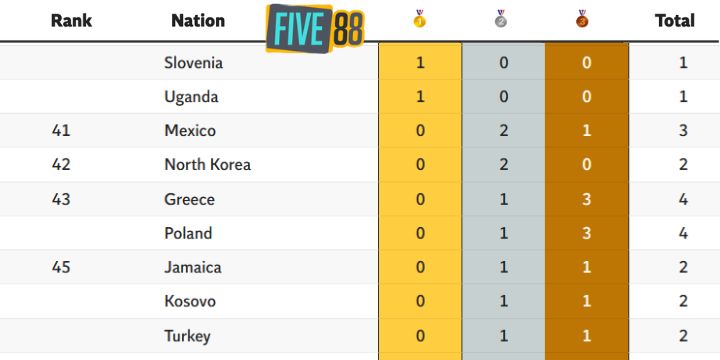Click the Greece row name
Viewport: 720px width, 360px height.
tap(189, 199)
